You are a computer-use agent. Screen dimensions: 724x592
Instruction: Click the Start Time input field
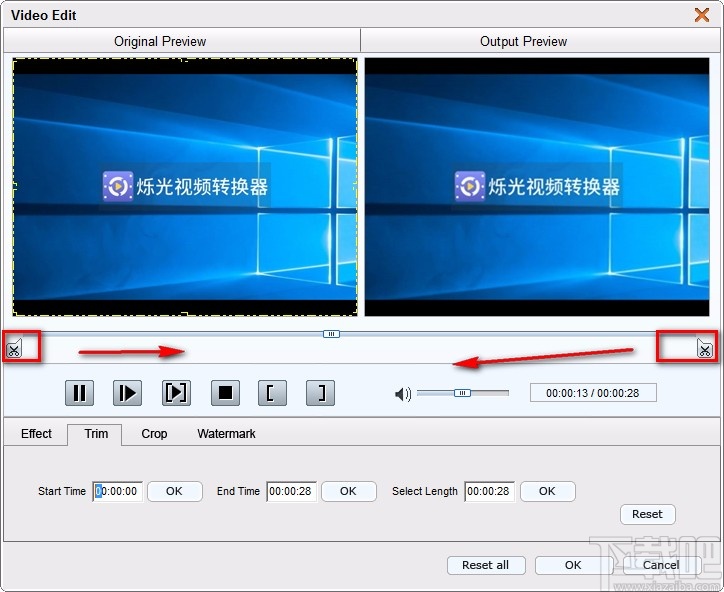[118, 491]
